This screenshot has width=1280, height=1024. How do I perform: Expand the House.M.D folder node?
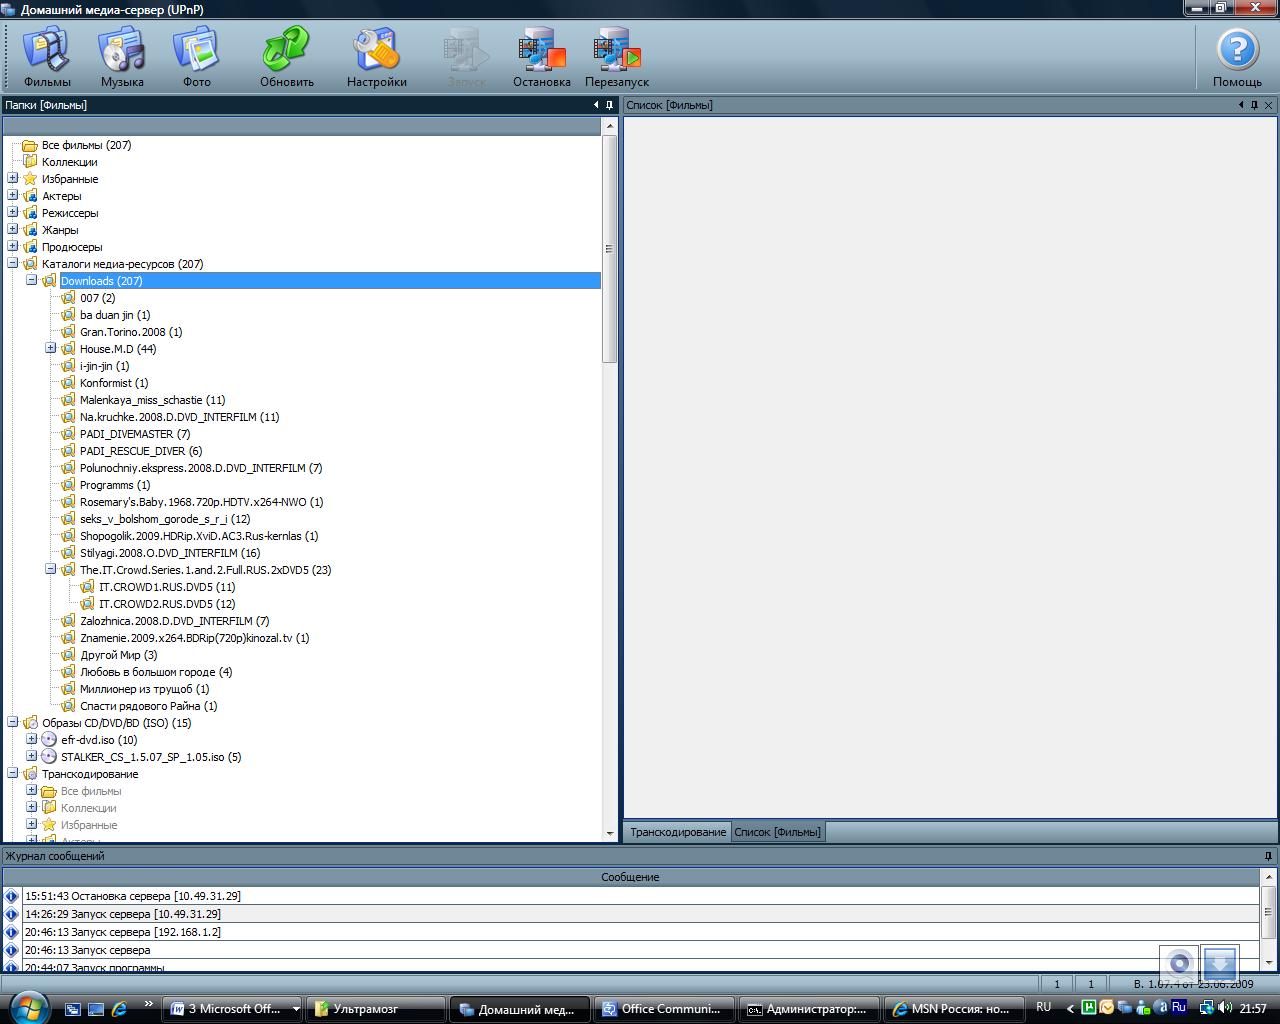pos(51,348)
